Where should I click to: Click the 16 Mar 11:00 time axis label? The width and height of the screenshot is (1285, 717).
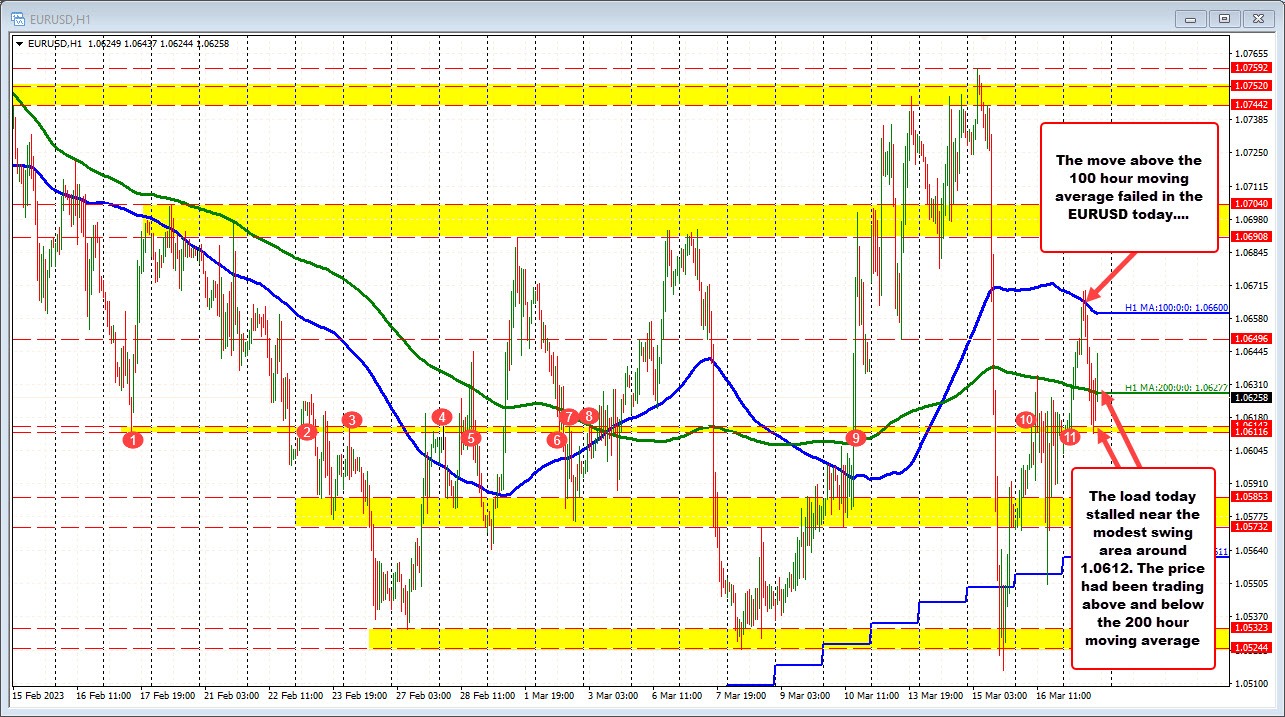click(x=1062, y=694)
